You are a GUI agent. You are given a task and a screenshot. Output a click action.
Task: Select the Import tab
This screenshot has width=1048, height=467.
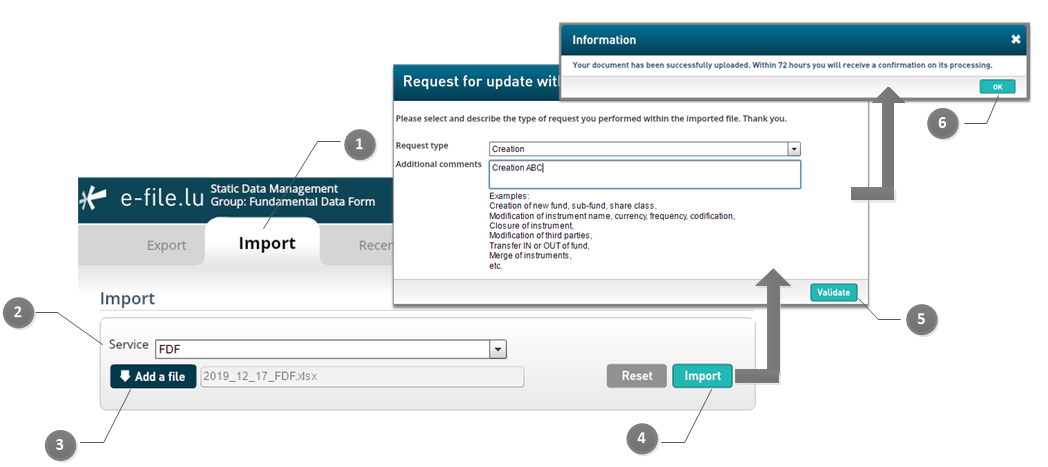pyautogui.click(x=266, y=243)
